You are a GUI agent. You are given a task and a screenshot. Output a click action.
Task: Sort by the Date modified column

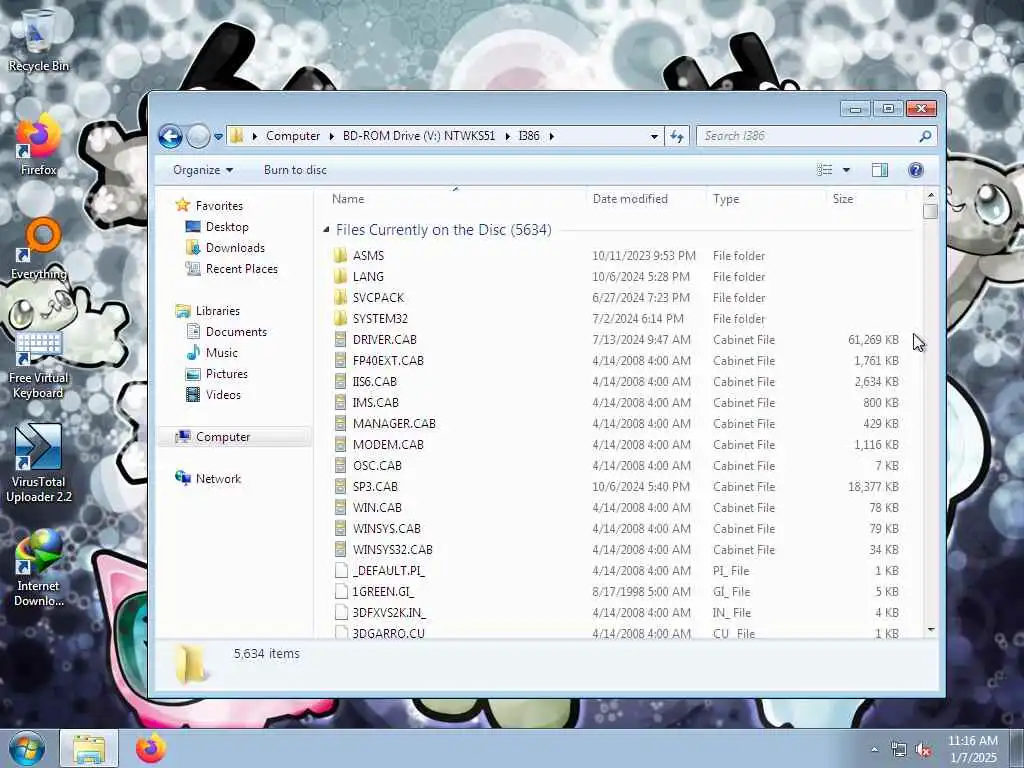(x=630, y=199)
